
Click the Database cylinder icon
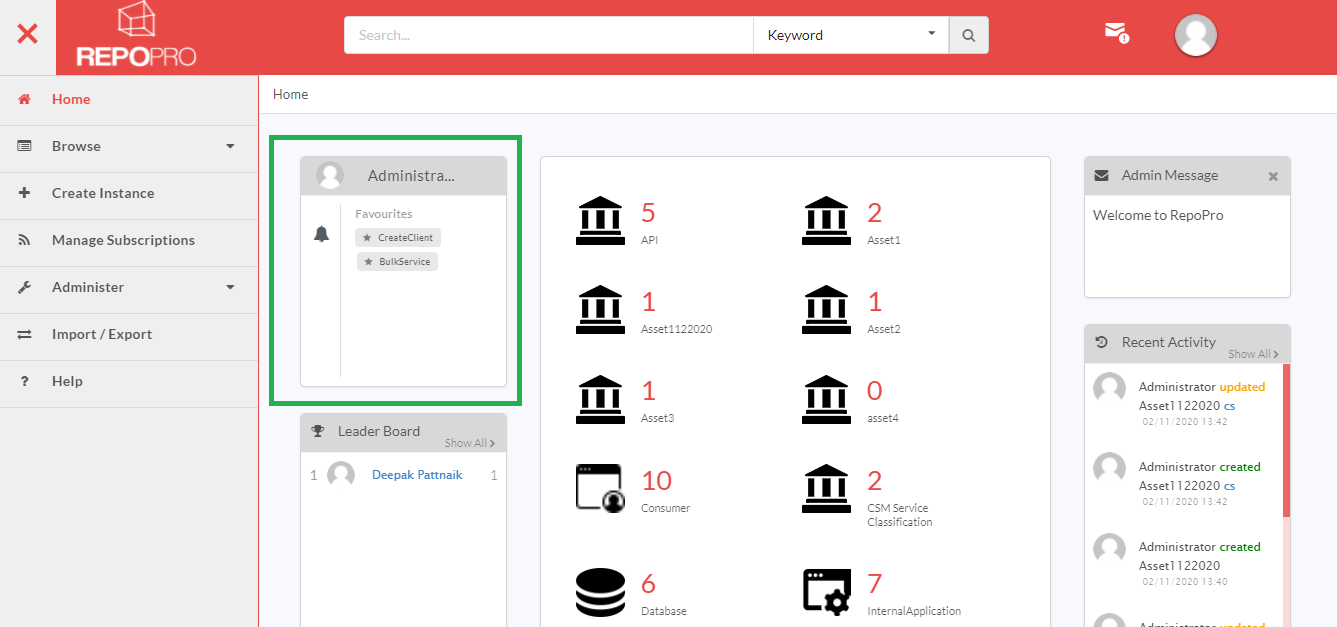(x=600, y=592)
